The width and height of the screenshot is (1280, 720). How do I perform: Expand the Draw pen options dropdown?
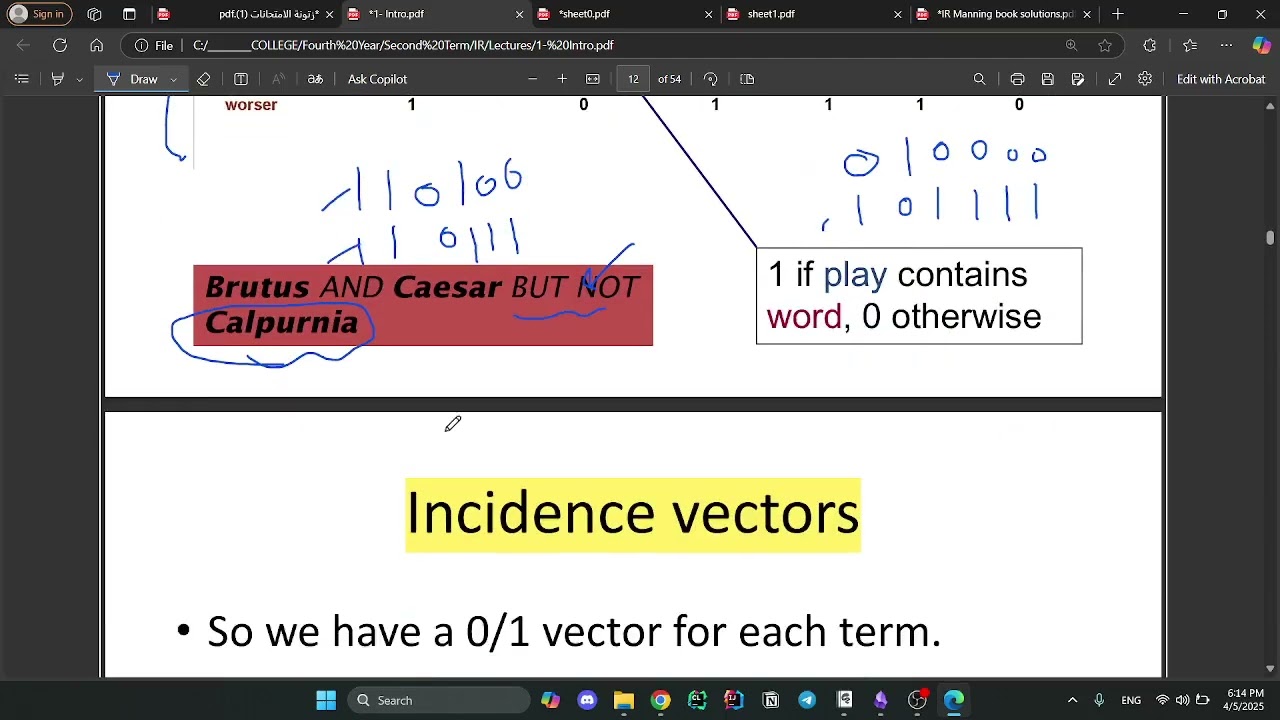click(173, 79)
